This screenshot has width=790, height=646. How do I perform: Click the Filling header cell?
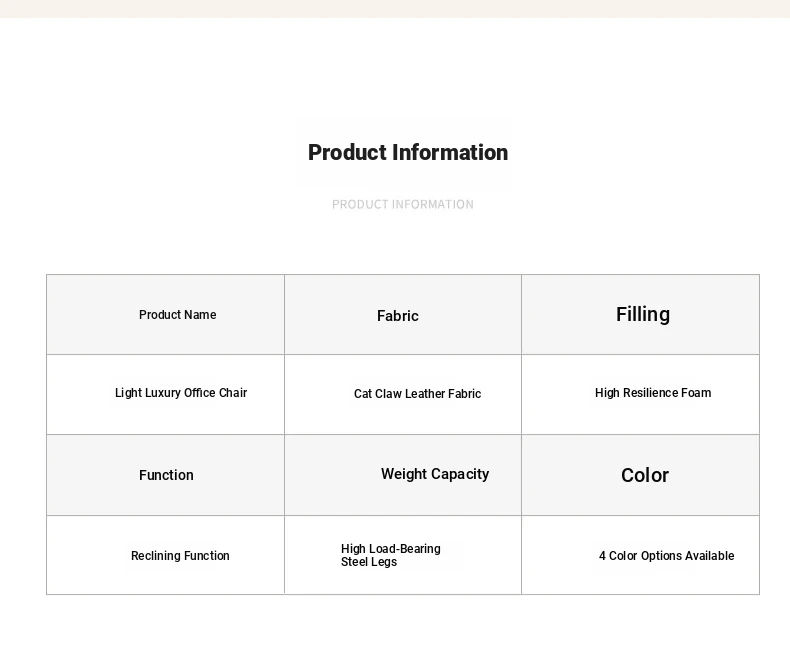coord(640,314)
